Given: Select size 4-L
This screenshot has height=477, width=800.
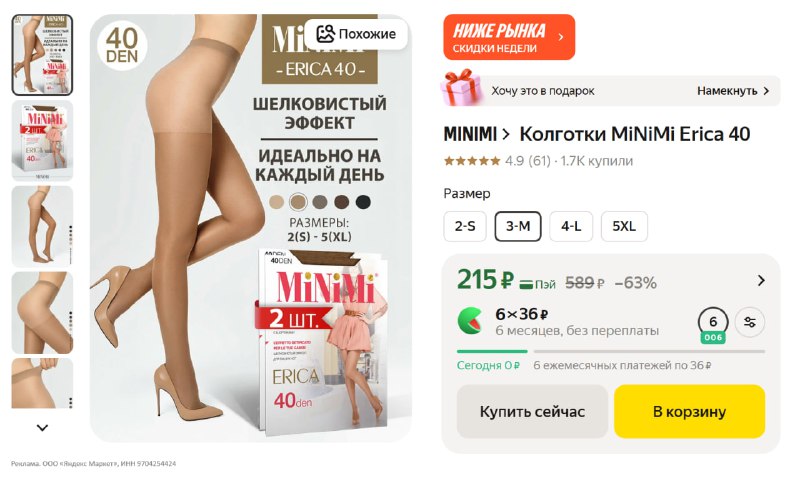Looking at the screenshot, I should pyautogui.click(x=571, y=226).
